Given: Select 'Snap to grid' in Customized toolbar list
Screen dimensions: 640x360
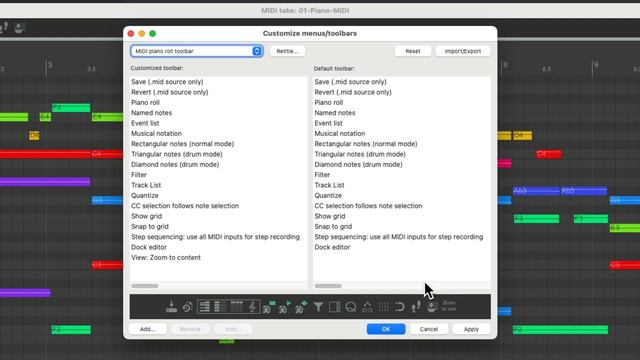Looking at the screenshot, I should 149,227.
